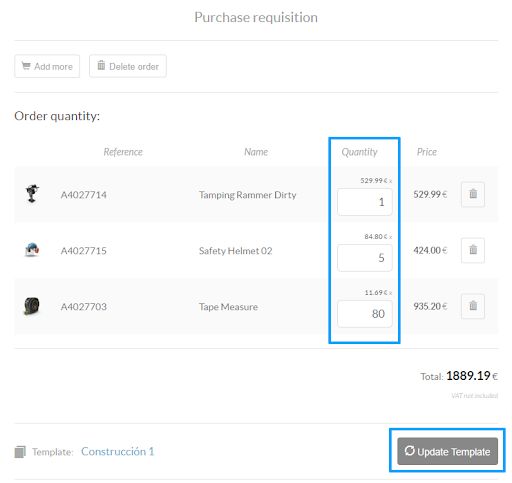This screenshot has height=483, width=512.
Task: Click trash icon for Tape Measure
Action: 473,306
